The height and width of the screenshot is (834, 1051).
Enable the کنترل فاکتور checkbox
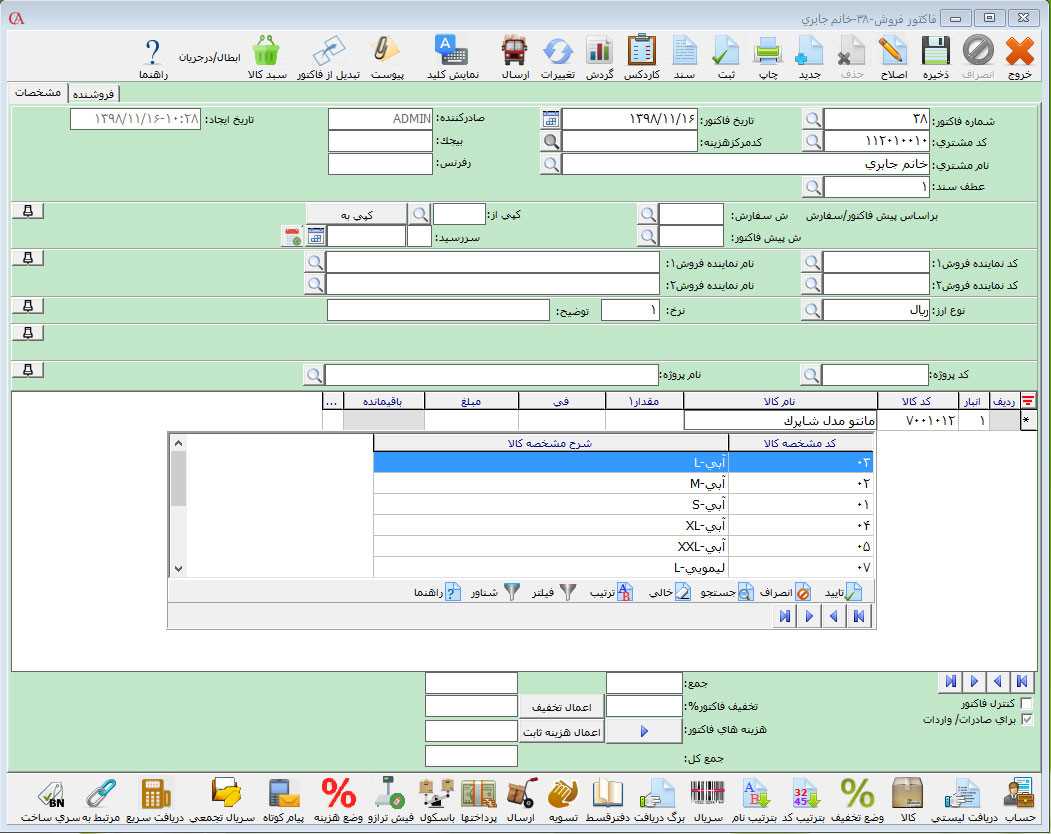(x=1027, y=704)
